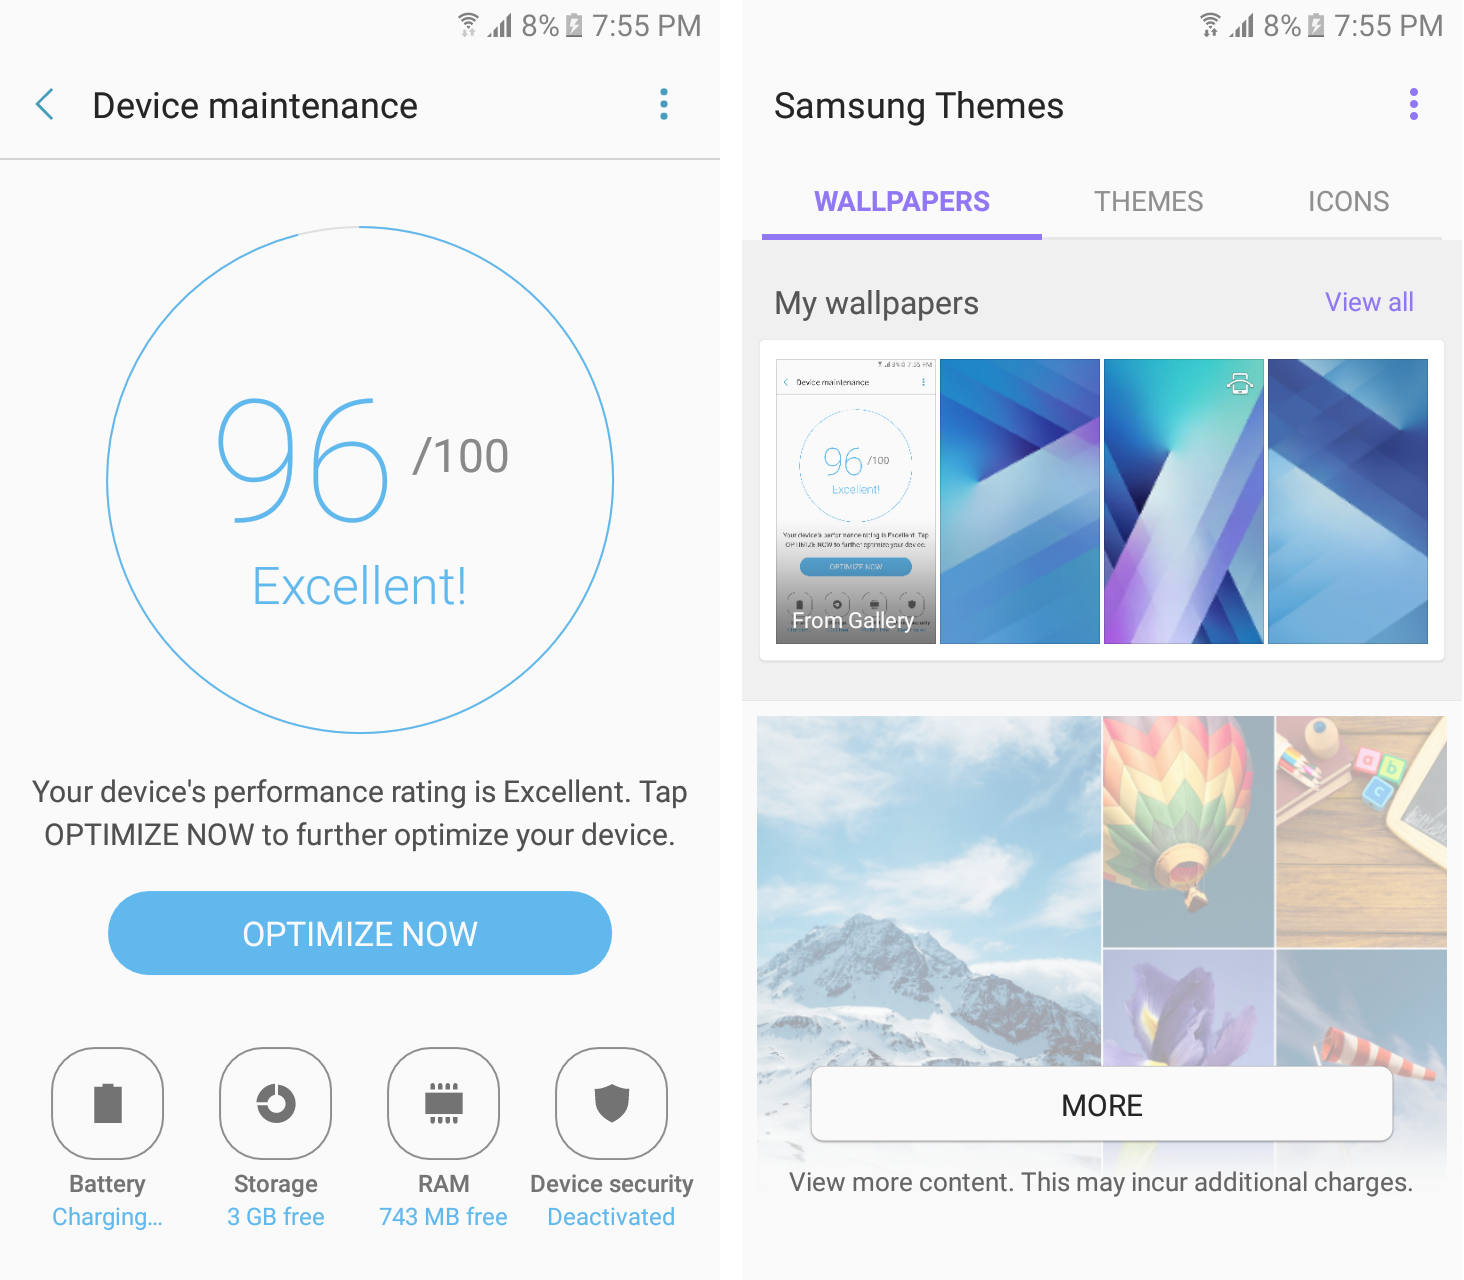Switch to the WALLPAPERS tab
This screenshot has height=1280, width=1464.
point(901,202)
